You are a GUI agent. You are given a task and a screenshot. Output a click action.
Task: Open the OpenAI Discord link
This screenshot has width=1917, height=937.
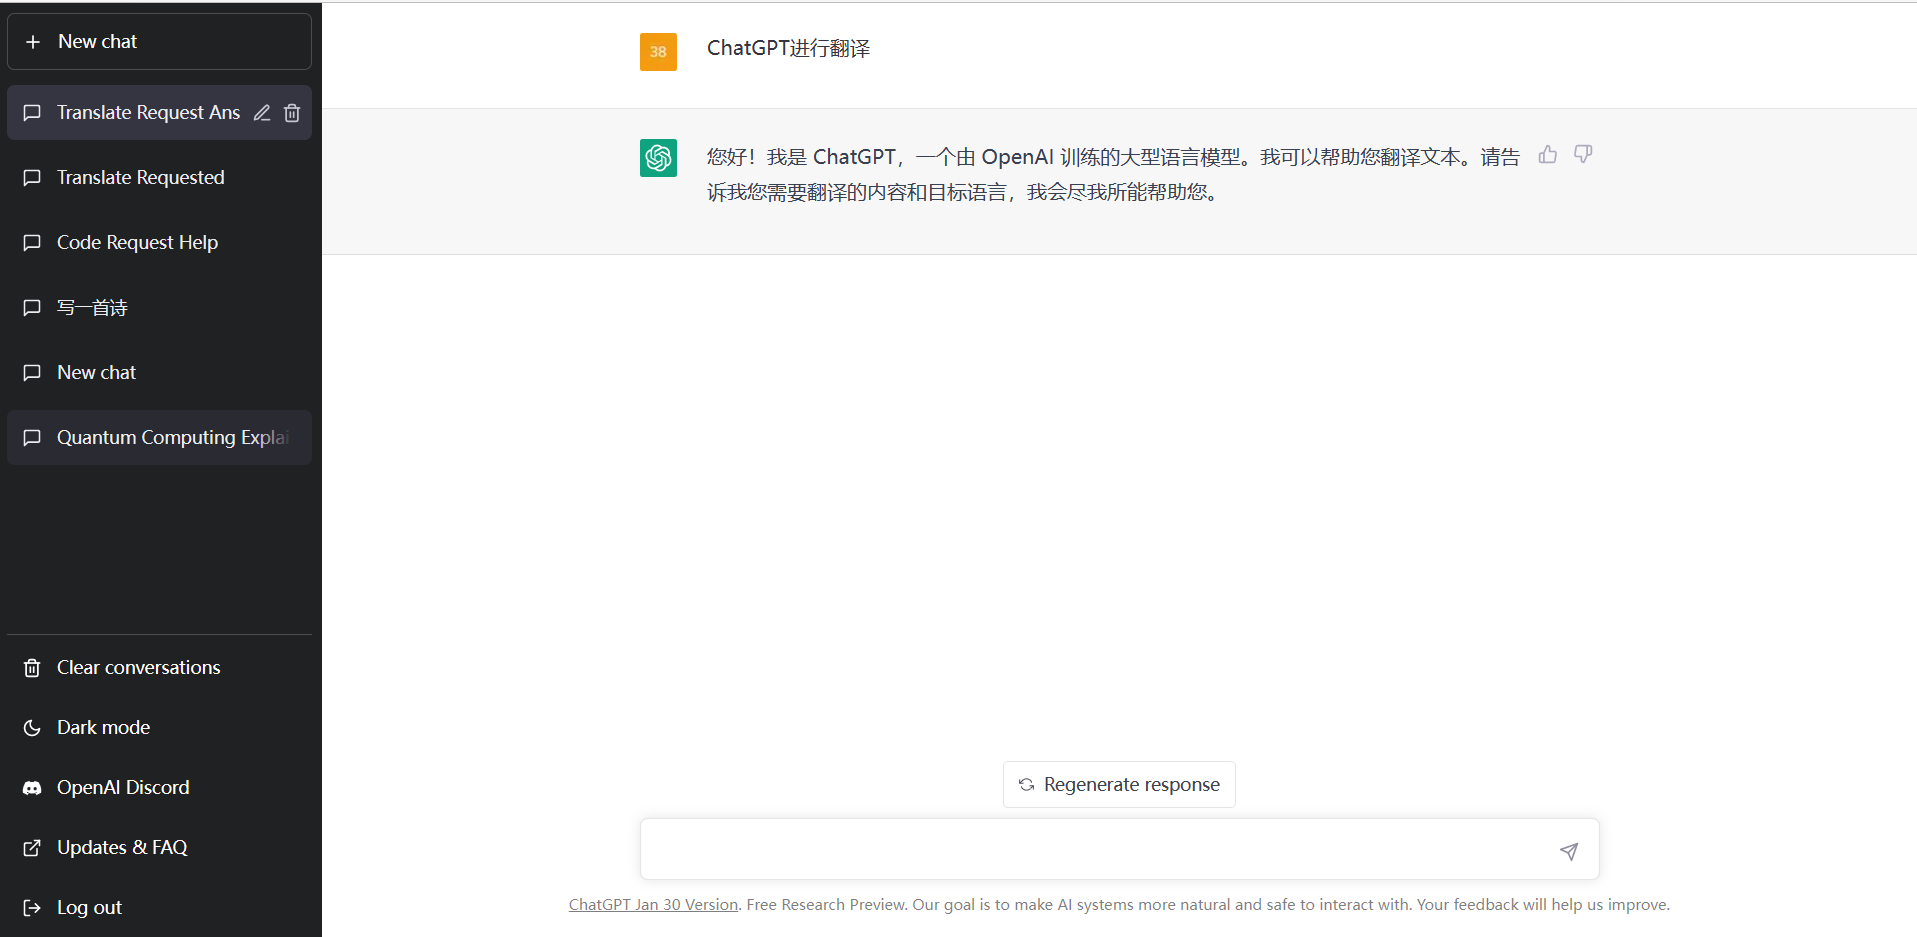tap(159, 788)
